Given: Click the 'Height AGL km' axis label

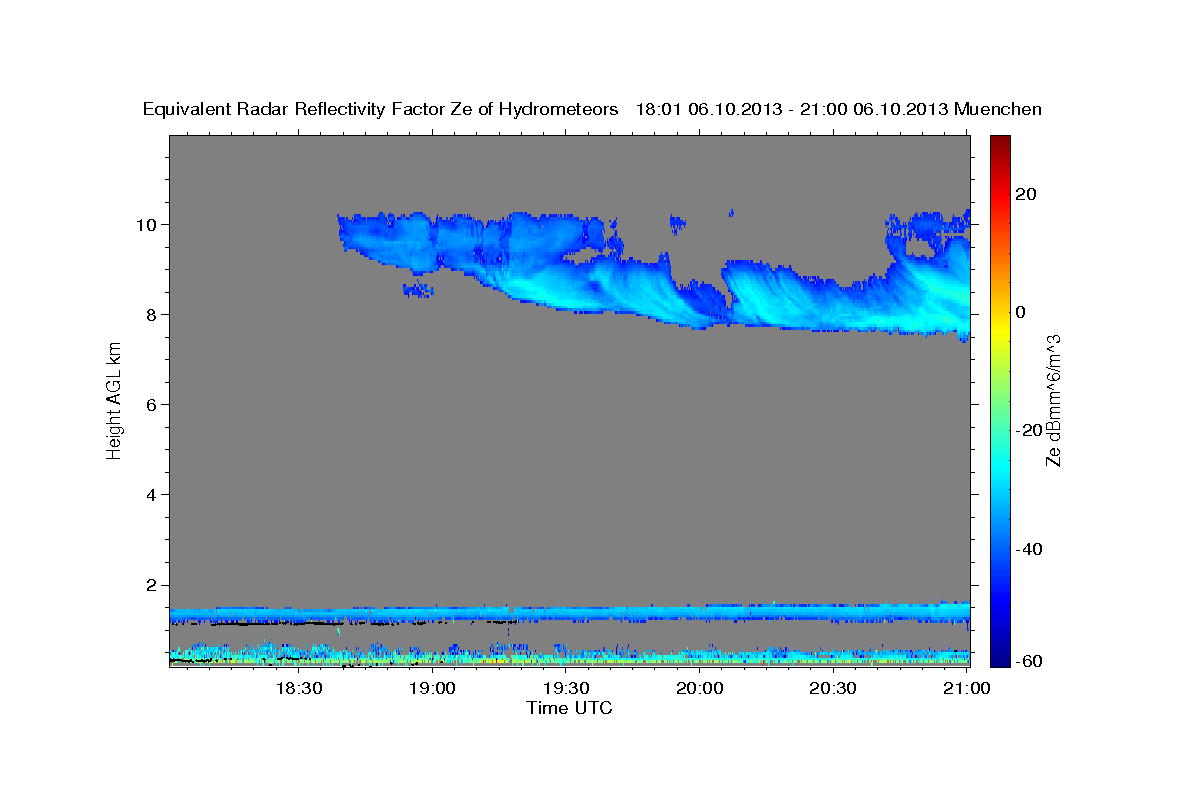Looking at the screenshot, I should point(115,400).
